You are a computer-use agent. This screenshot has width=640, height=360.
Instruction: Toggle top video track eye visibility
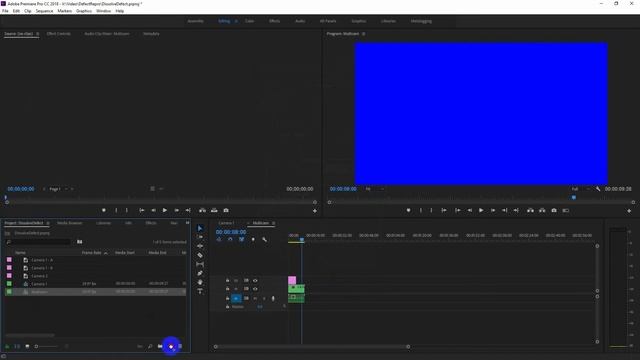(255, 281)
